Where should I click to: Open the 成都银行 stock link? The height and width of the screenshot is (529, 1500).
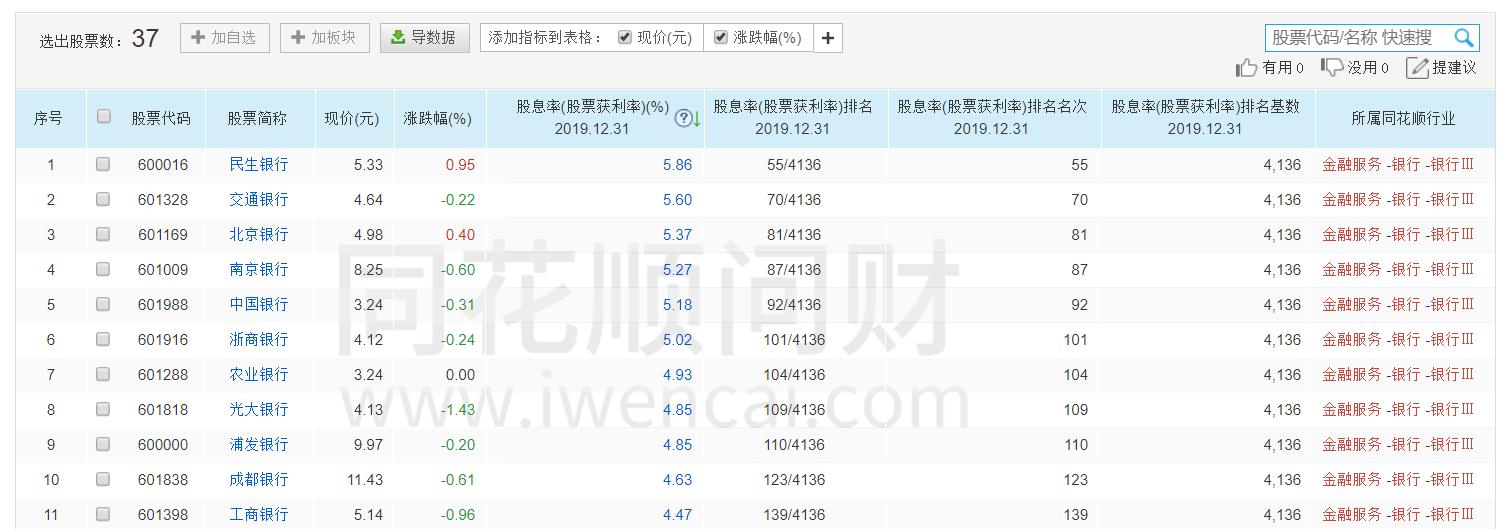point(258,480)
